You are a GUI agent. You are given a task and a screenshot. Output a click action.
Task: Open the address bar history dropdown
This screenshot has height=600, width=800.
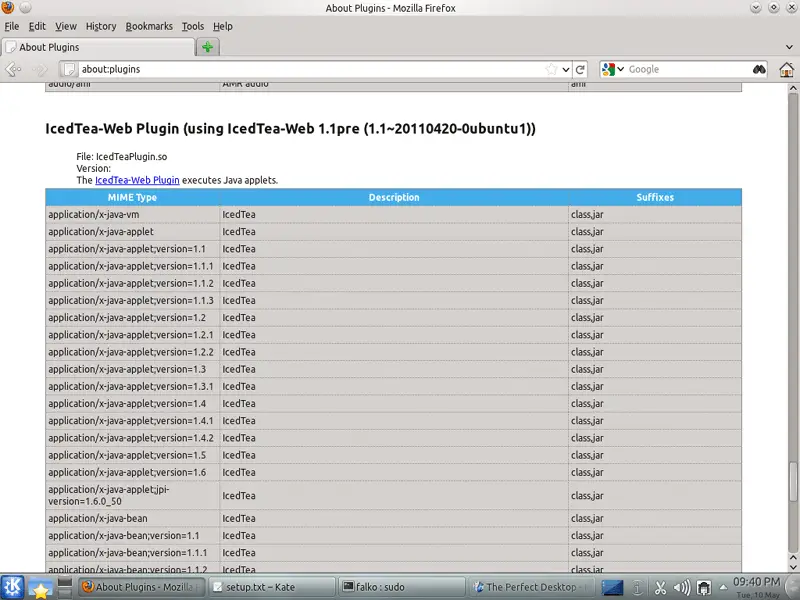tap(566, 69)
